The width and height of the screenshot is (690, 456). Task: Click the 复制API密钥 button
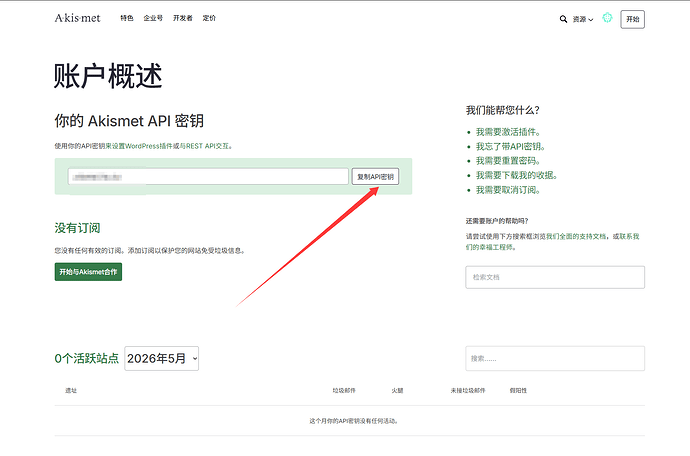[x=375, y=177]
